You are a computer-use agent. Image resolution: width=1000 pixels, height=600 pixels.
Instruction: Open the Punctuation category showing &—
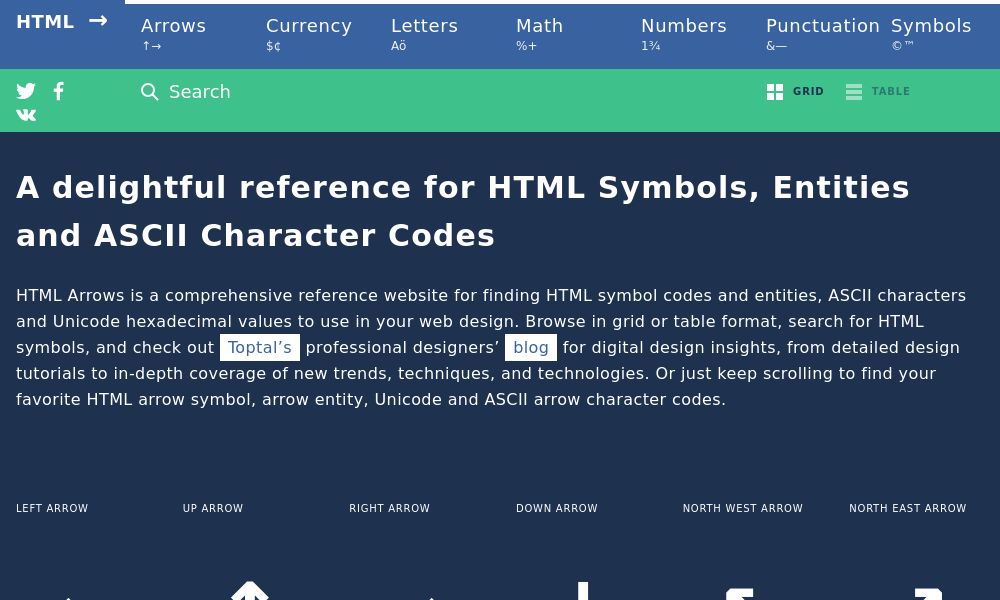click(822, 33)
